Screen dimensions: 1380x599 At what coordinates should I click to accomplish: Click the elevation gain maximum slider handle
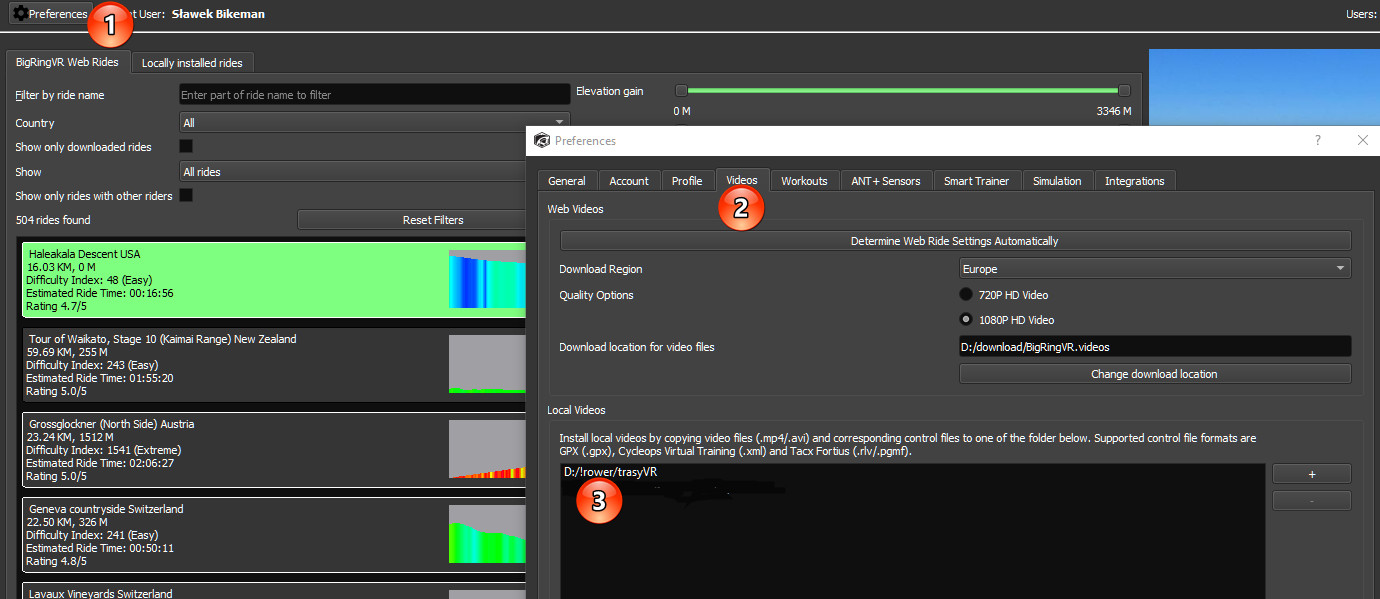1125,91
